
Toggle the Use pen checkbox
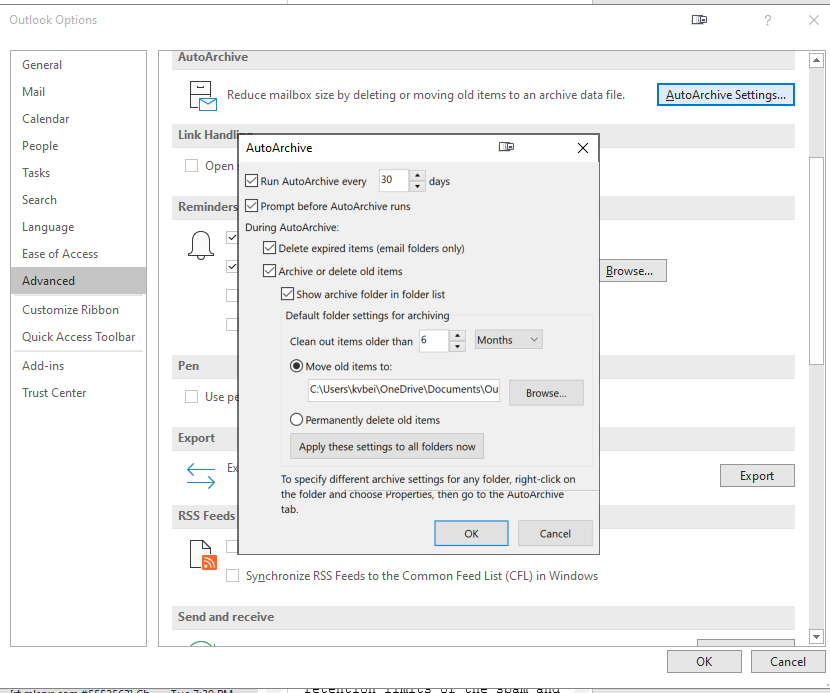(x=191, y=397)
